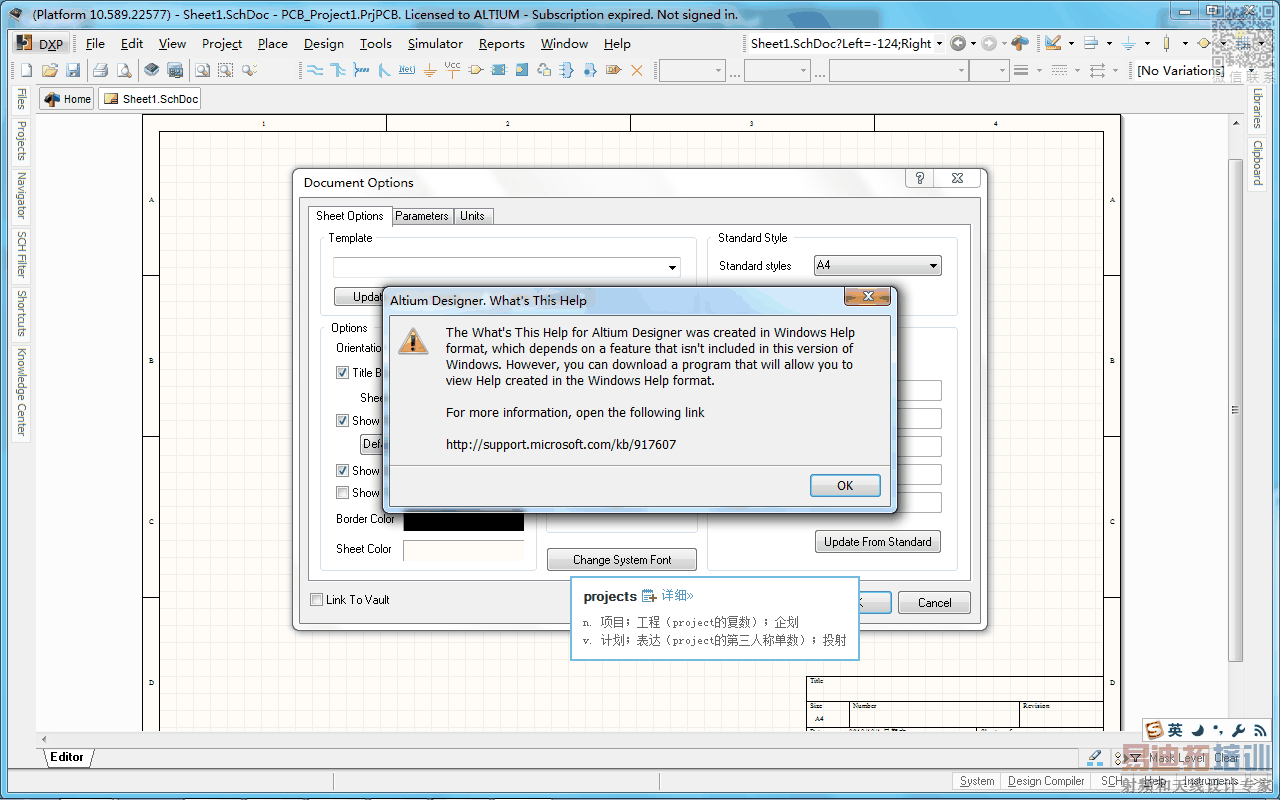Toggle the Link To Vault checkbox

tap(316, 600)
